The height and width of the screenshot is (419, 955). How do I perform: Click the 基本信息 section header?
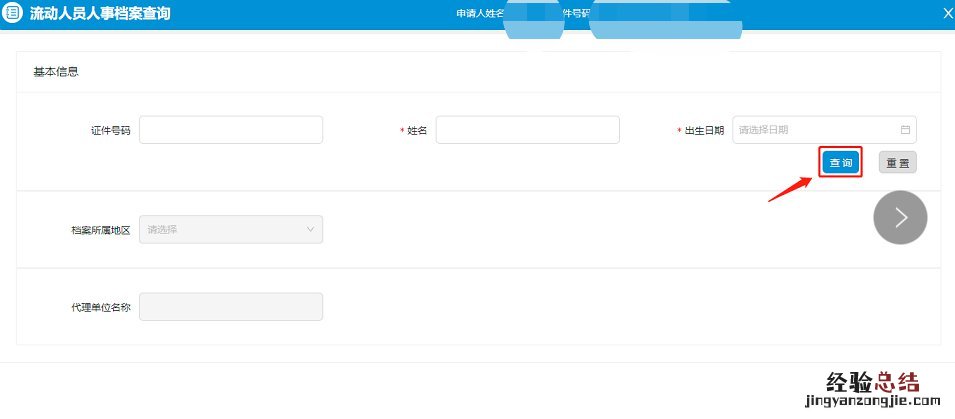56,72
